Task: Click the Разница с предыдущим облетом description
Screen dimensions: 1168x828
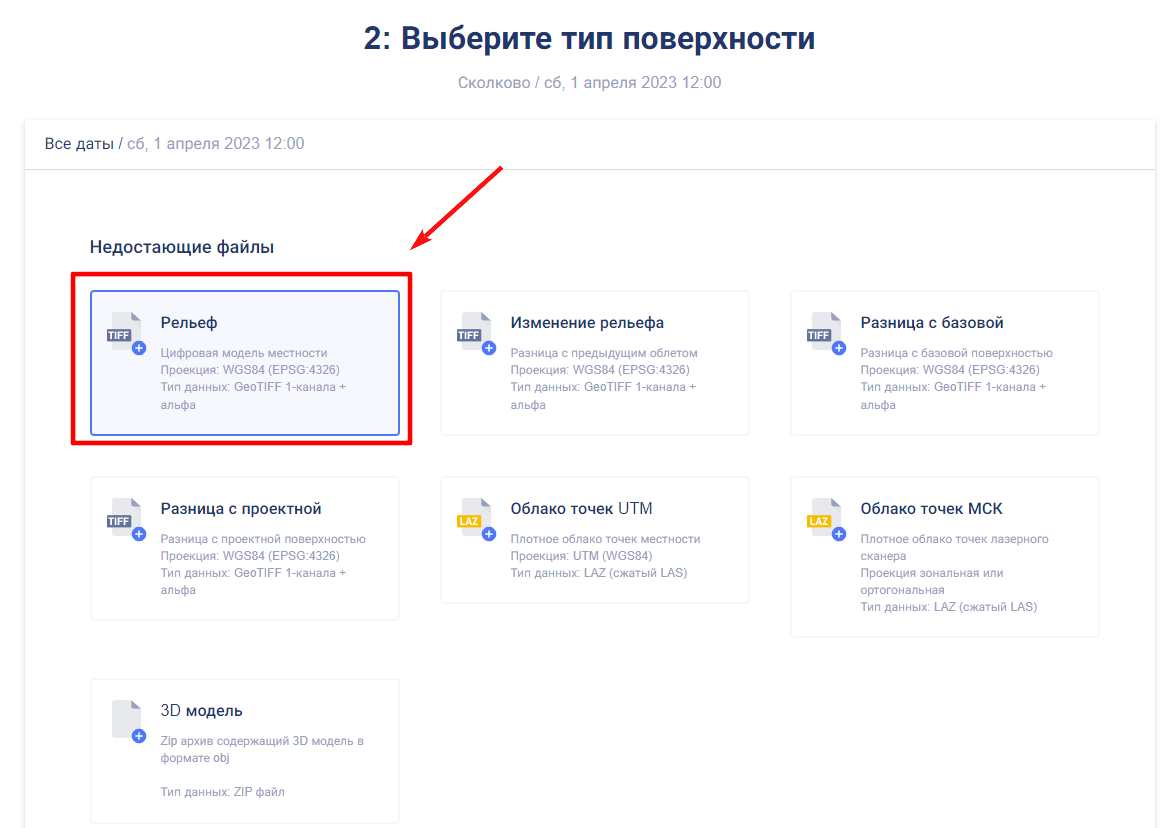Action: point(604,353)
